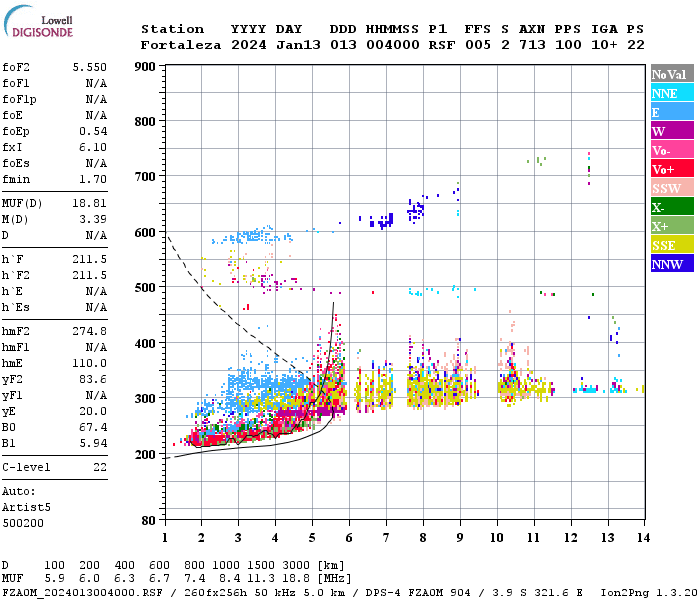Click the B0 value 67.4
Screen dimensions: 700x600
click(x=93, y=427)
